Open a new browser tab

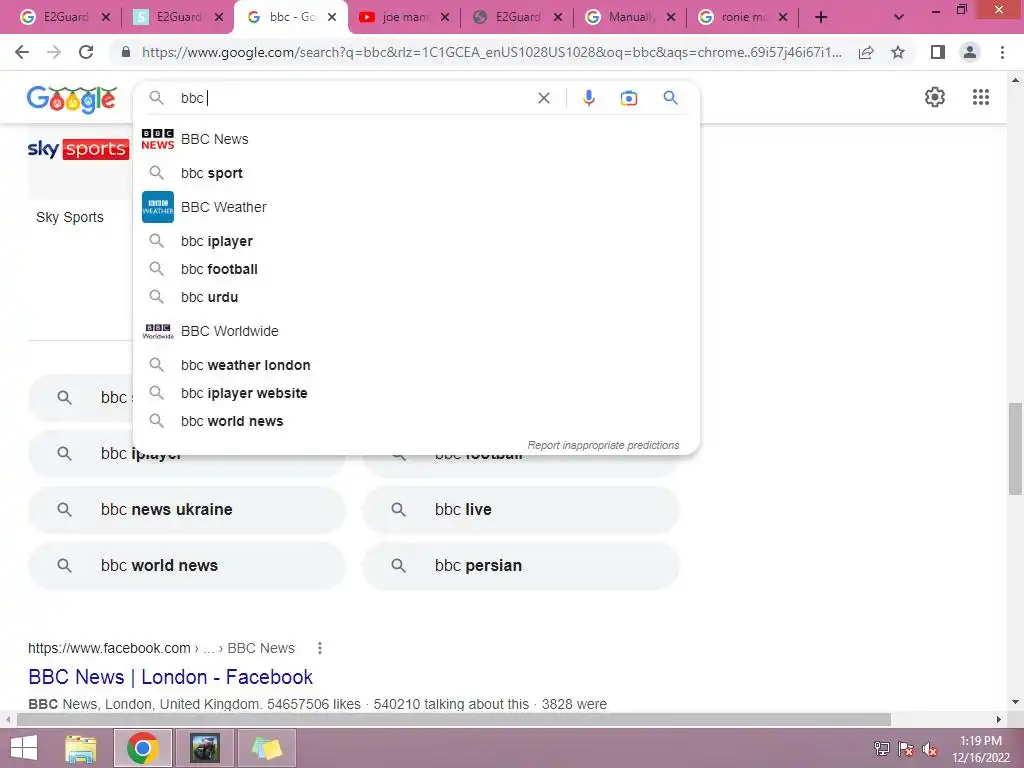pyautogui.click(x=821, y=18)
